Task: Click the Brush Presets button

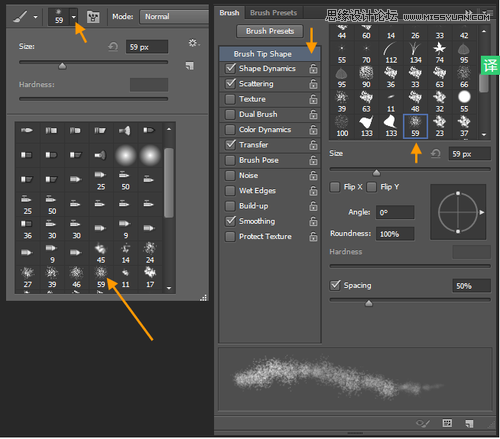Action: tap(270, 31)
